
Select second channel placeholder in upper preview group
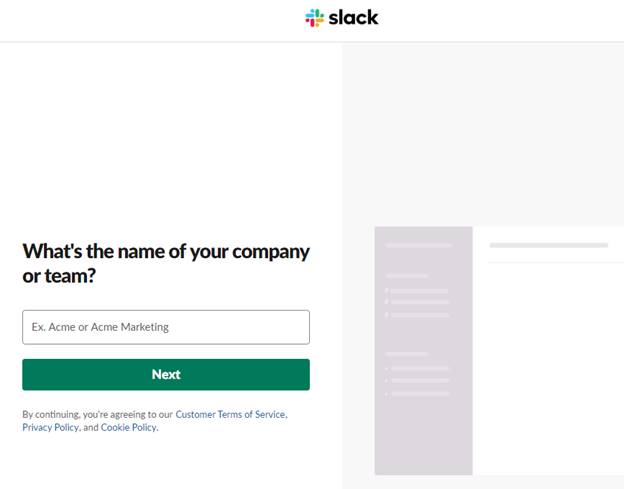[x=419, y=302]
